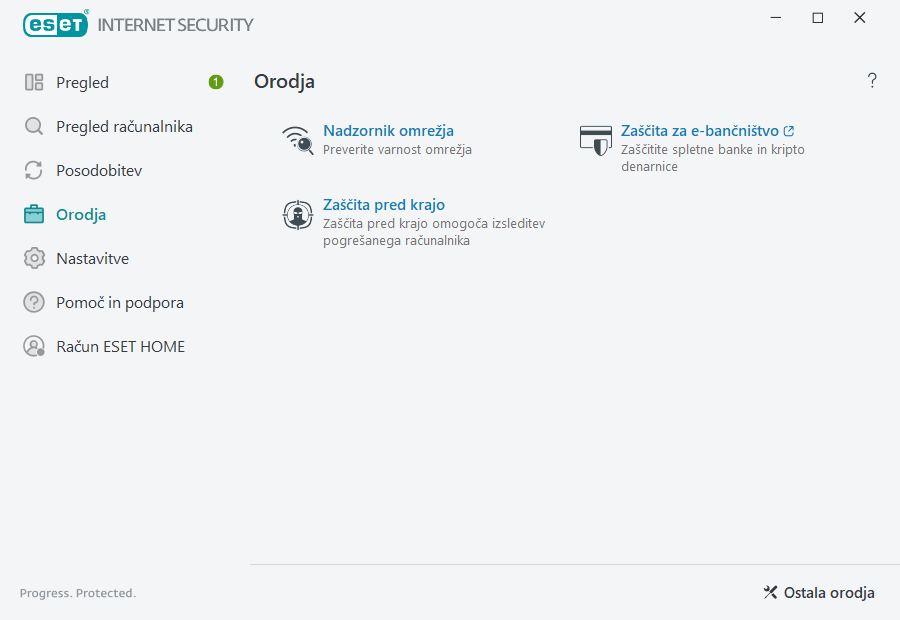
Task: Select the Zaščita pred krajo fingerprint icon
Action: point(297,214)
